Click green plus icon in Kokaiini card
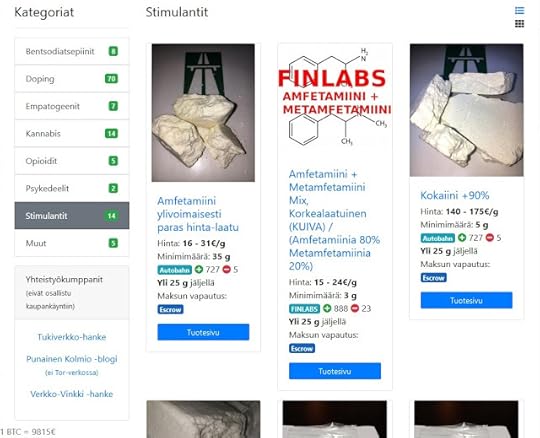This screenshot has width=540, height=438. [462, 238]
